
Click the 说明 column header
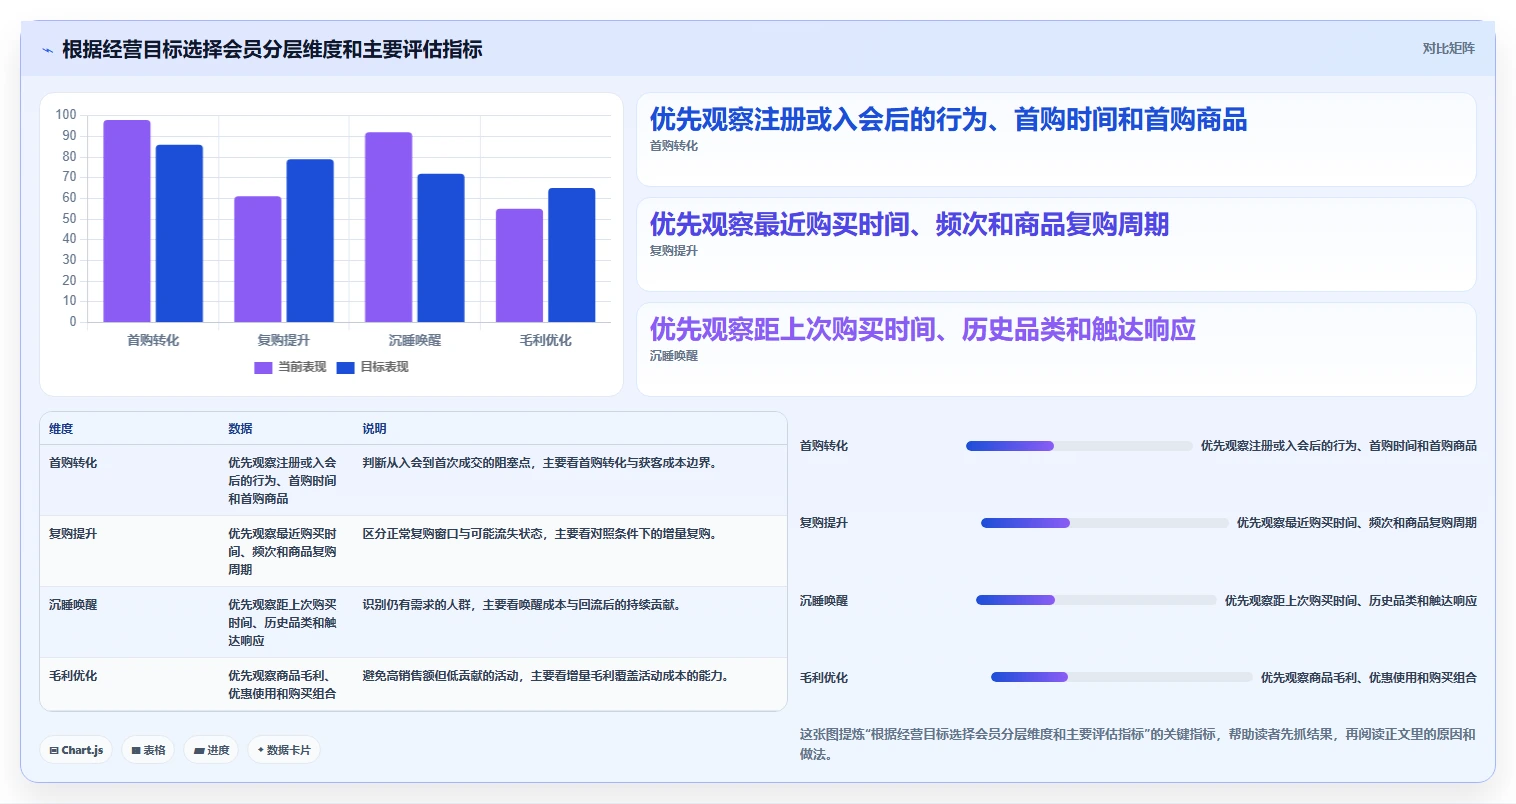coord(374,428)
